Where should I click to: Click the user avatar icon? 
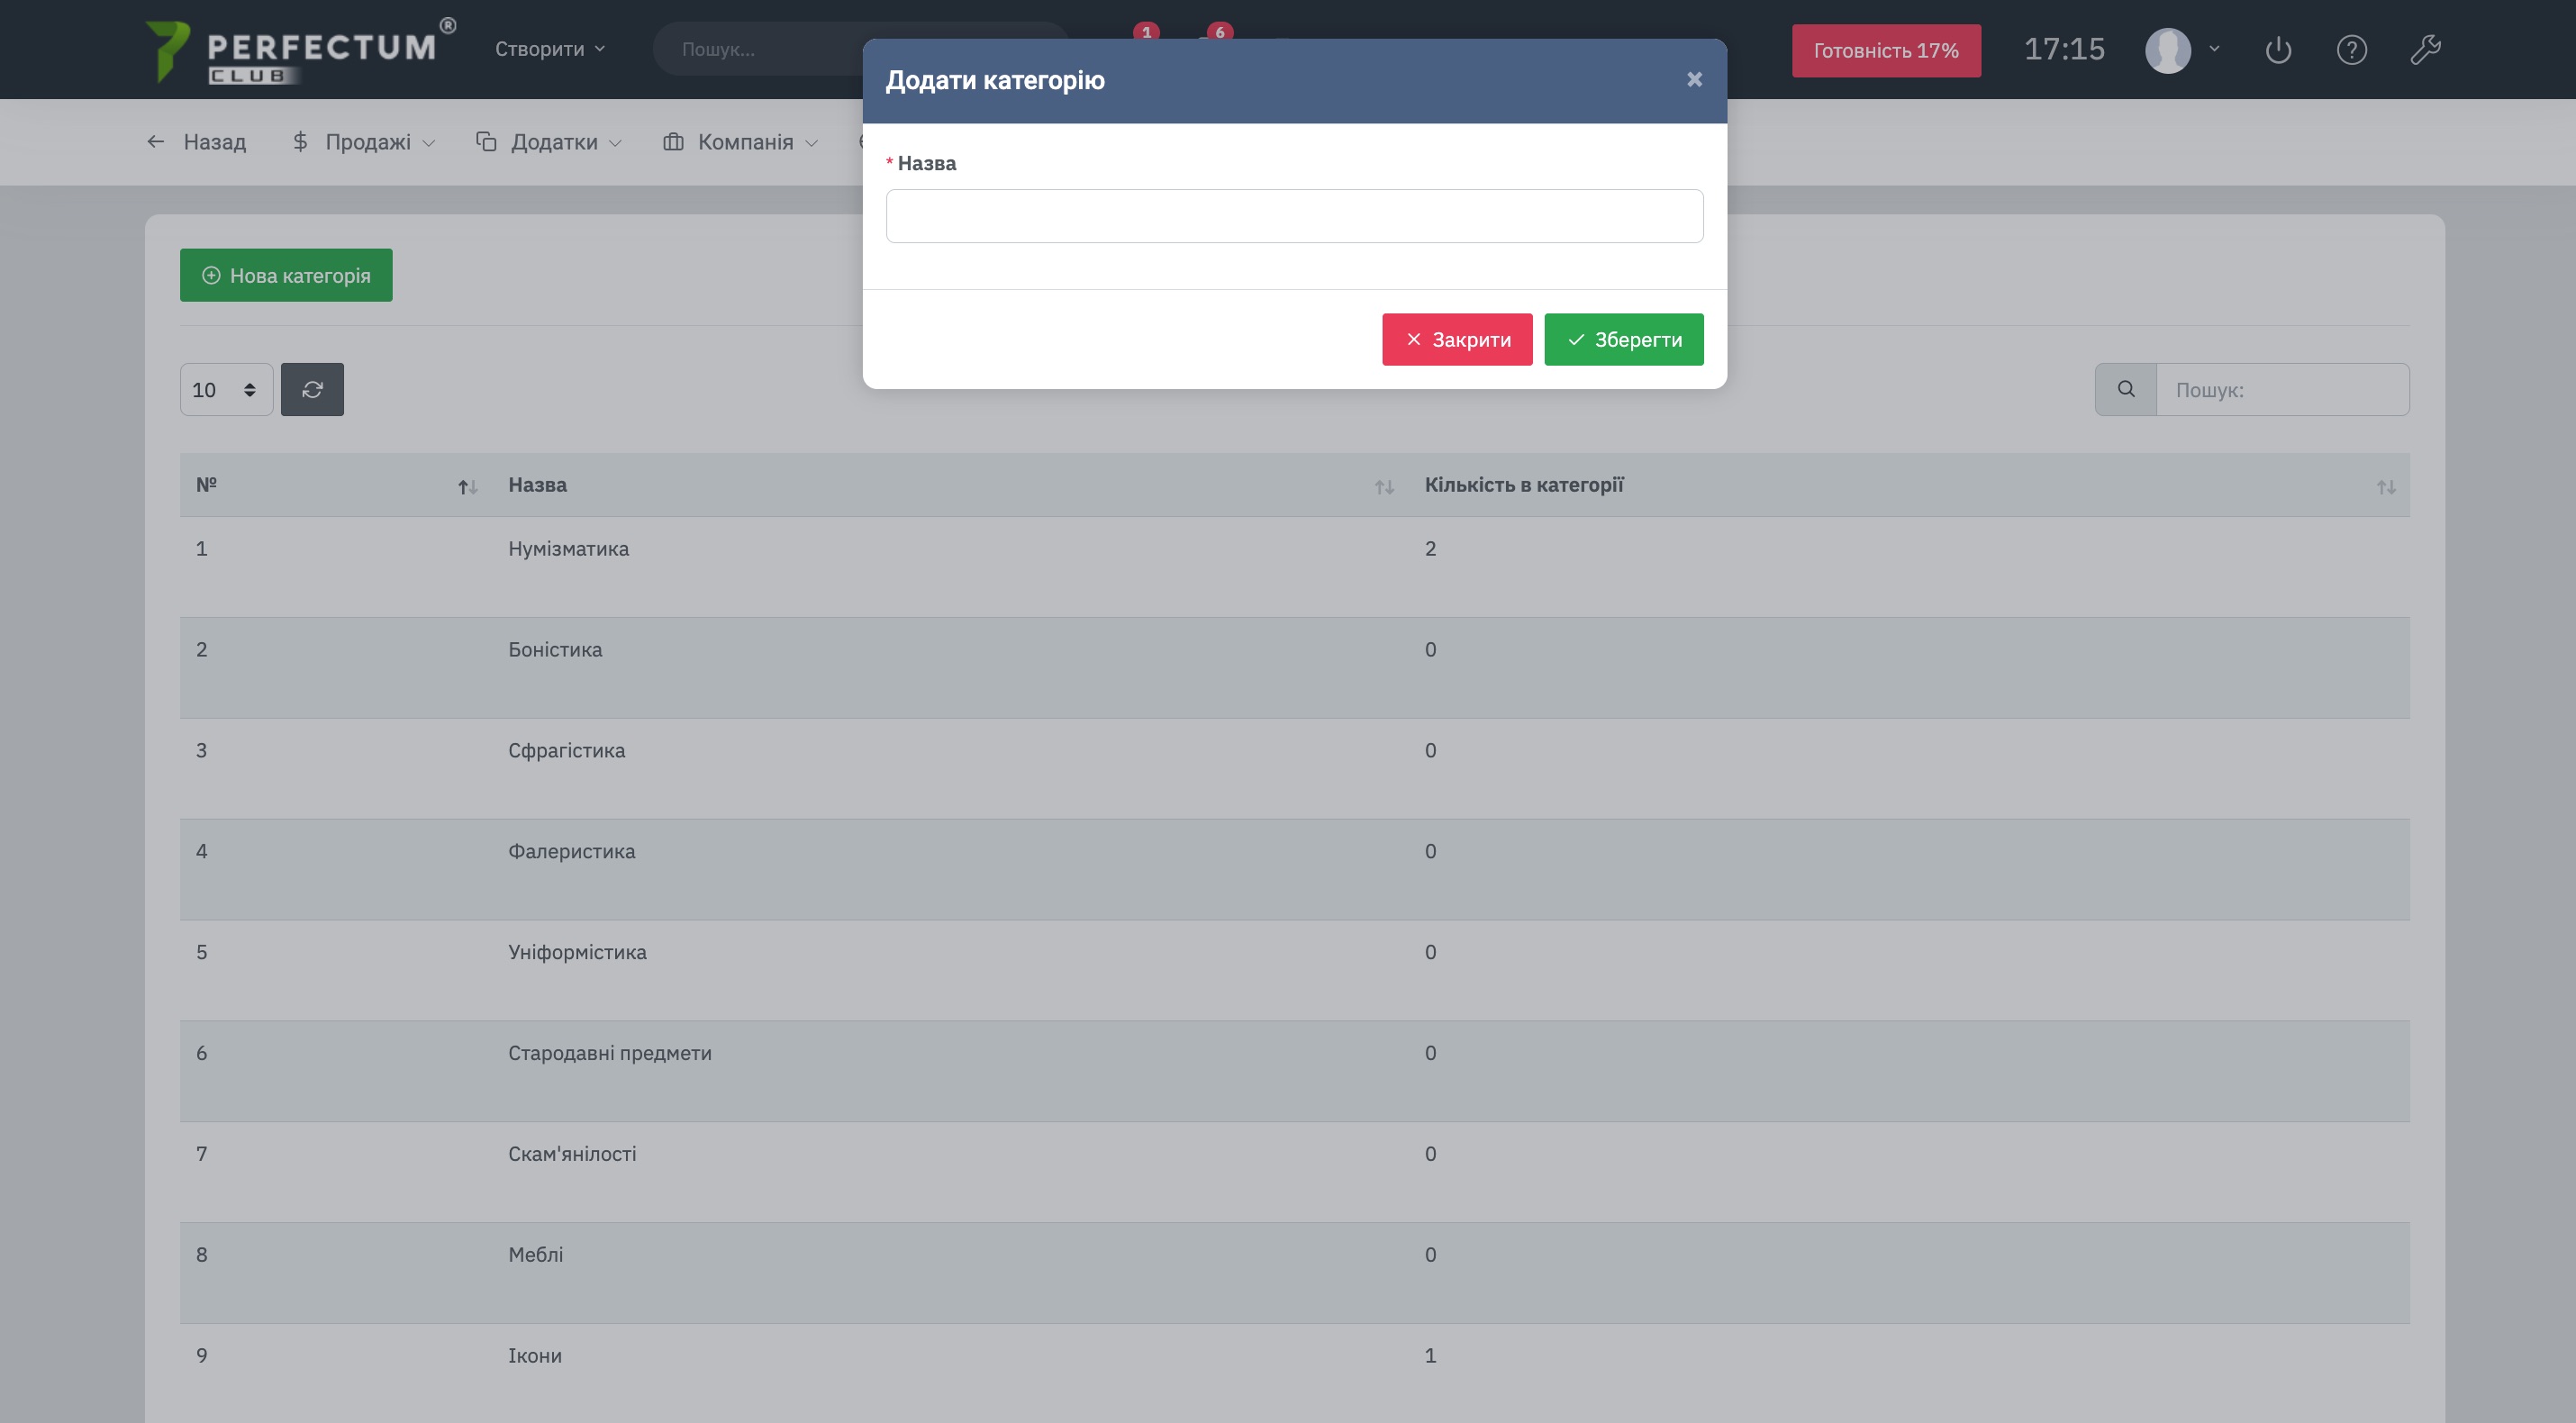coord(2168,50)
